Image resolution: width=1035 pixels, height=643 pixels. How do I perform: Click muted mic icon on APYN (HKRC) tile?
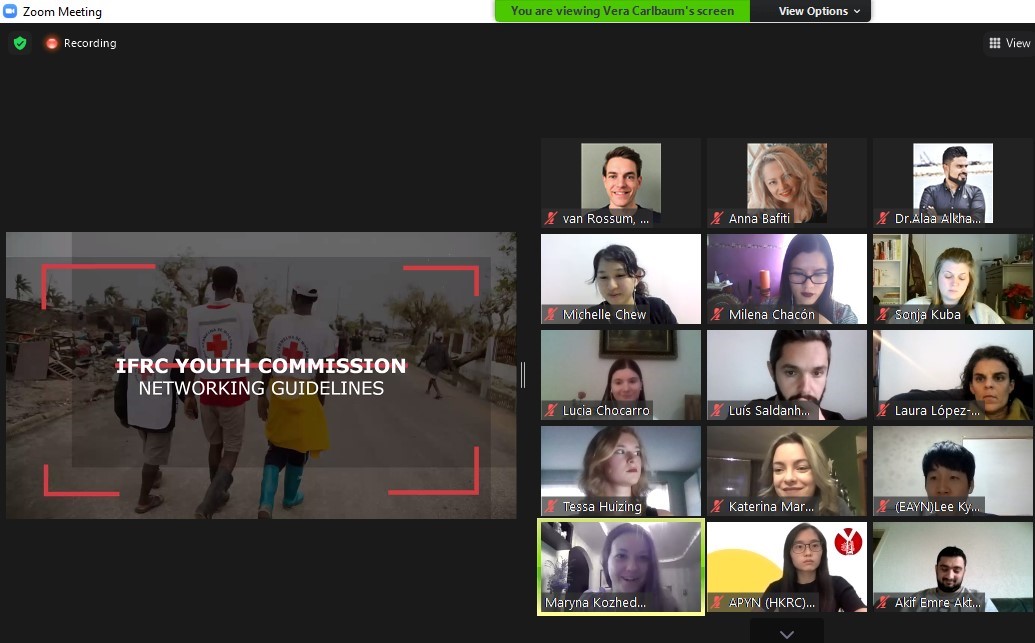pyautogui.click(x=718, y=602)
